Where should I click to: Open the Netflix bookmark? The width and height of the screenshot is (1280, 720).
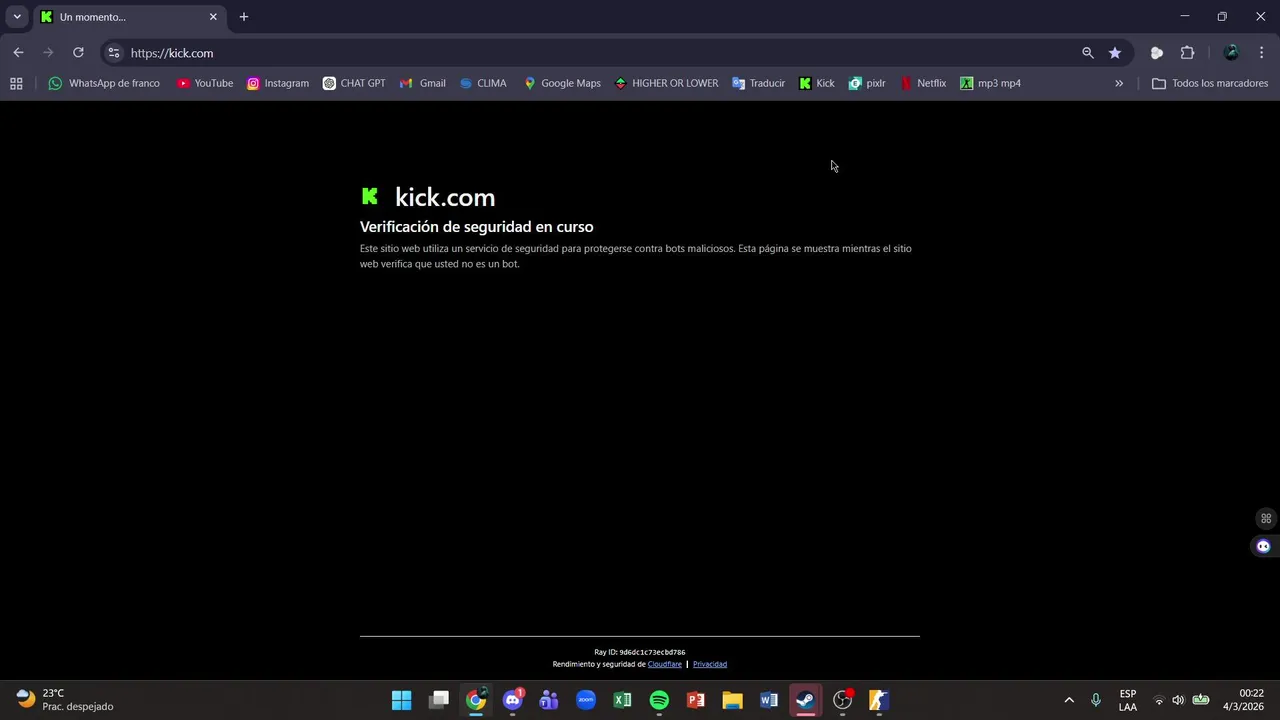tap(922, 83)
